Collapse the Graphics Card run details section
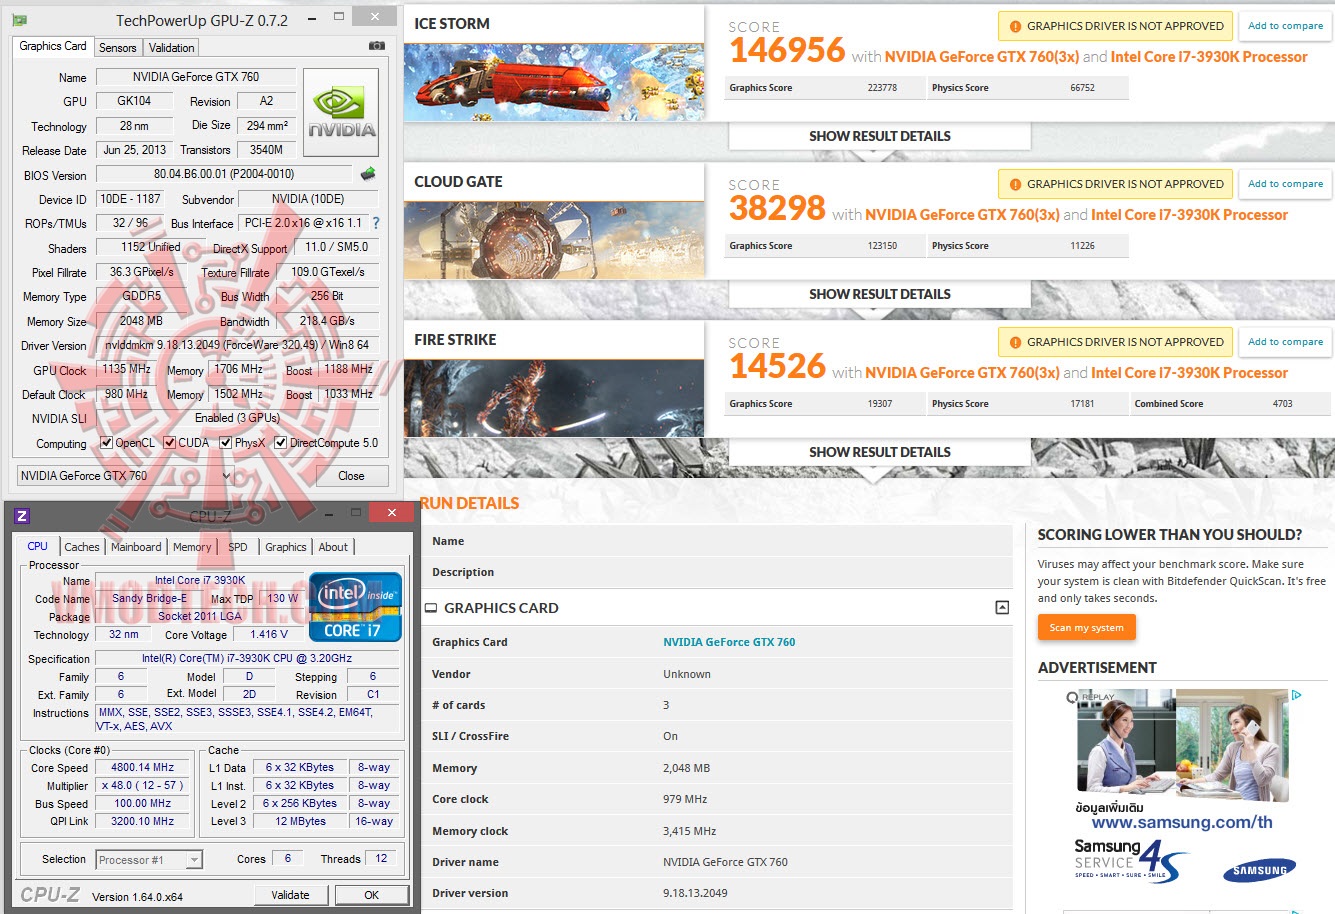The height and width of the screenshot is (914, 1335). point(1002,608)
